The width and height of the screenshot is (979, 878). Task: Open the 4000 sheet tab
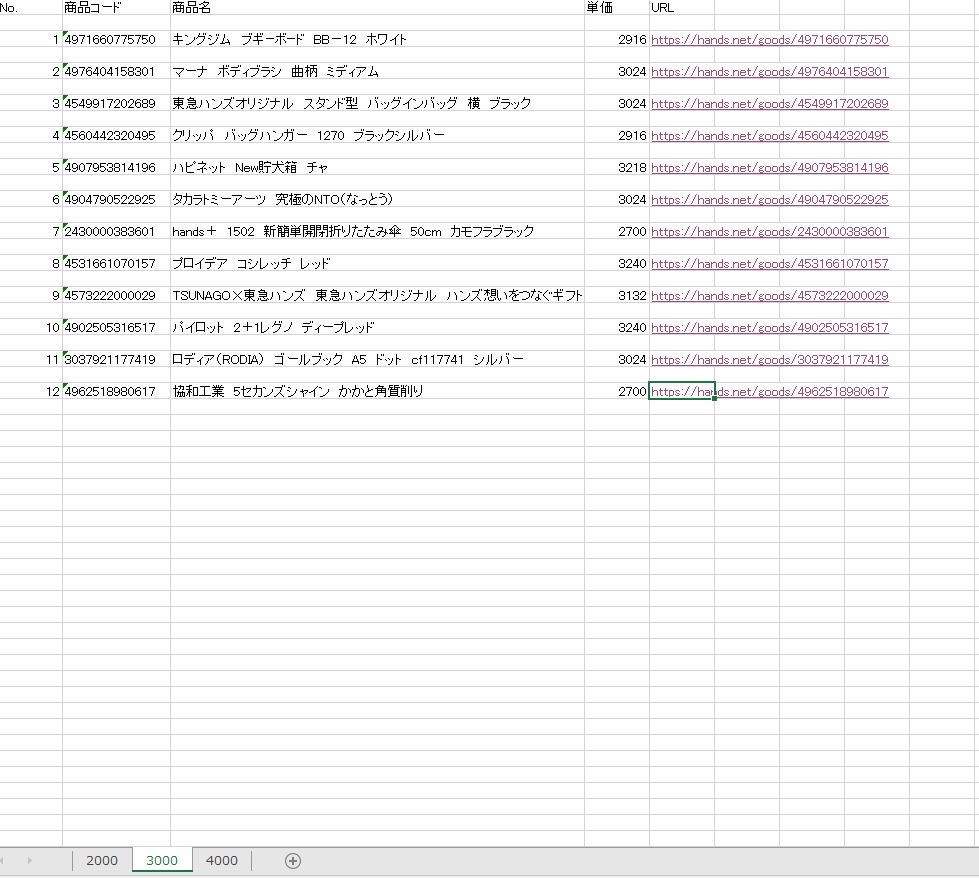click(x=222, y=861)
